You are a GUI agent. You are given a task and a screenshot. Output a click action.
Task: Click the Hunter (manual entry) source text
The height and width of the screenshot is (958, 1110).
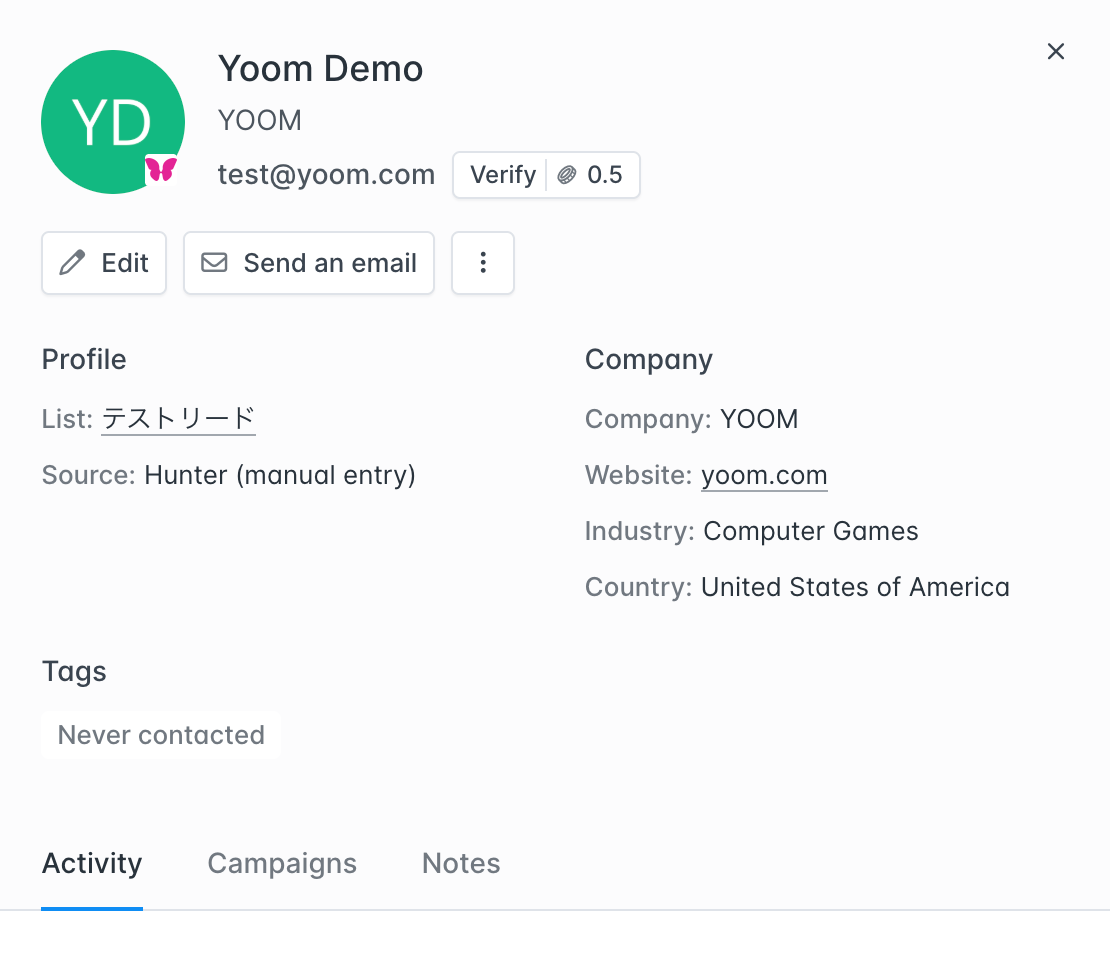click(280, 475)
